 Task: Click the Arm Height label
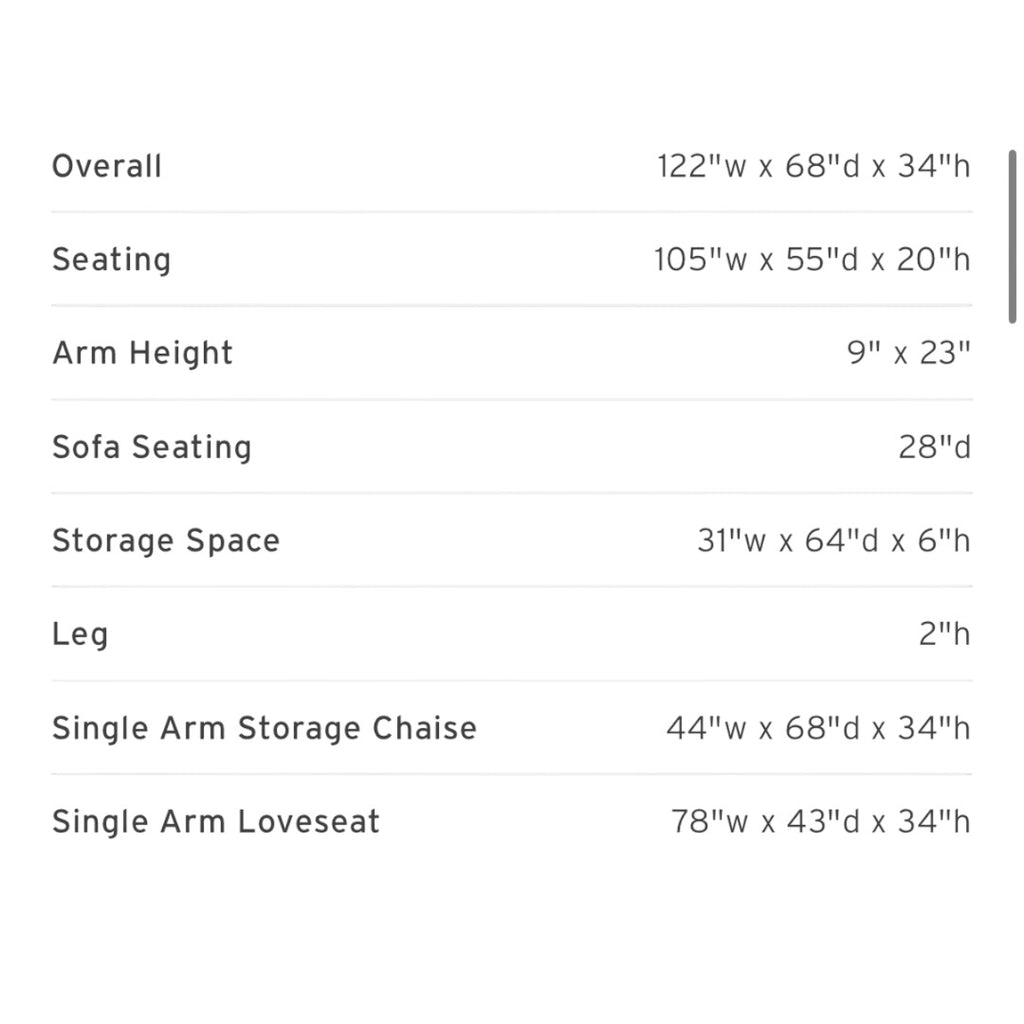(142, 353)
